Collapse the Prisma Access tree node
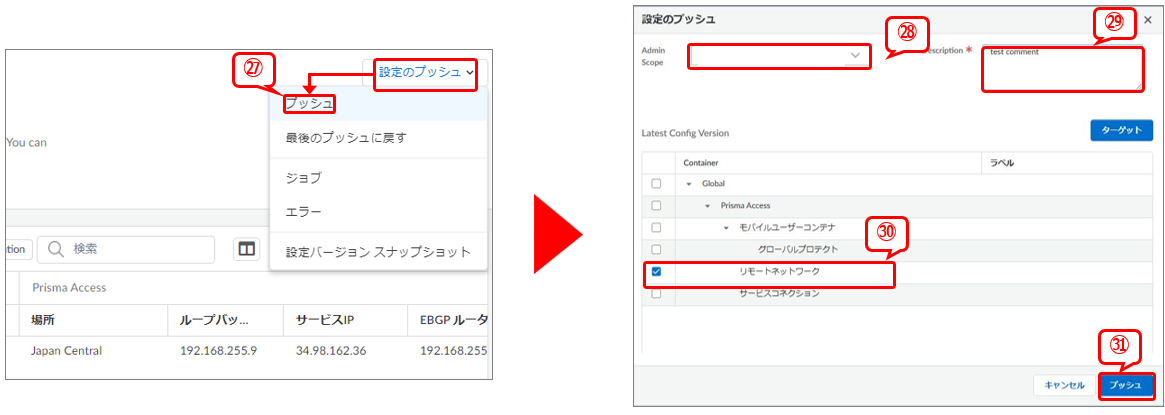The width and height of the screenshot is (1165, 415). pyautogui.click(x=707, y=206)
